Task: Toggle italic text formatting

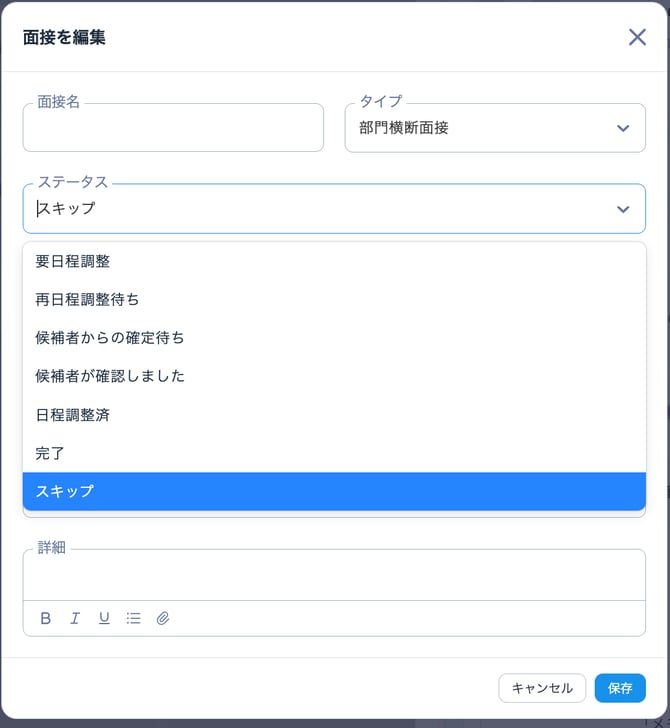Action: (x=75, y=618)
